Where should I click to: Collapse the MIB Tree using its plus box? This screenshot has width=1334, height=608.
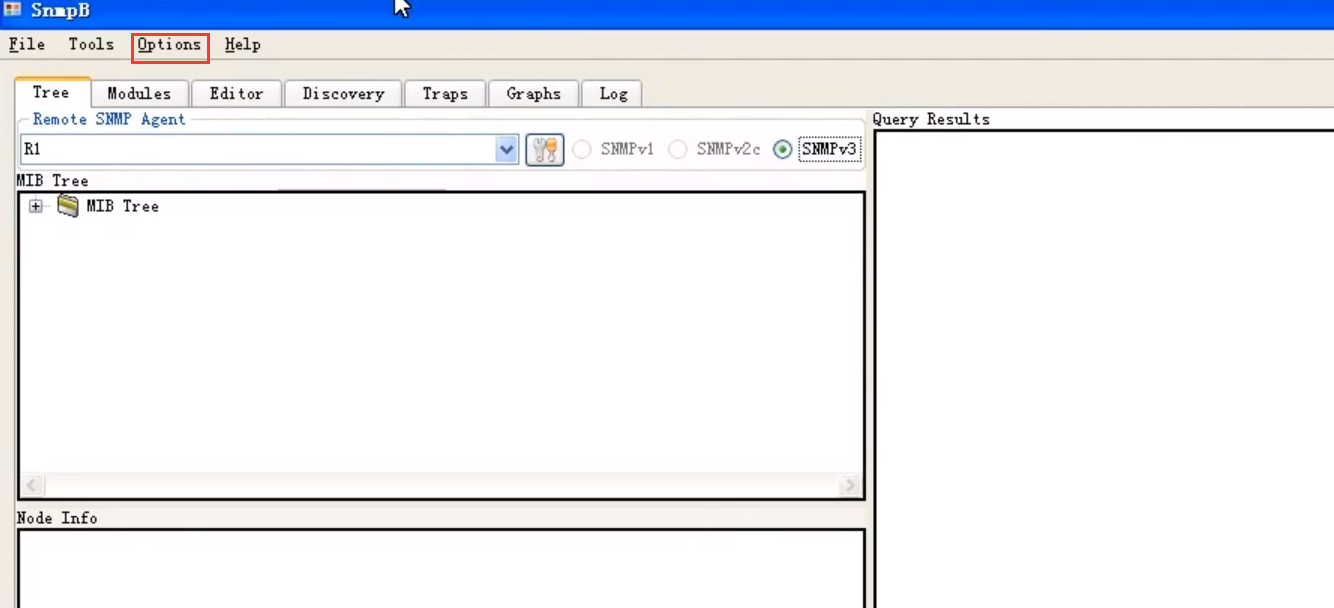tap(36, 206)
